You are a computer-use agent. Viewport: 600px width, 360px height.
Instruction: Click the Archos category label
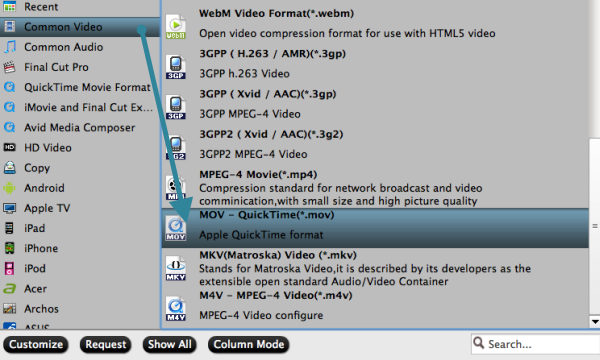coord(41,309)
